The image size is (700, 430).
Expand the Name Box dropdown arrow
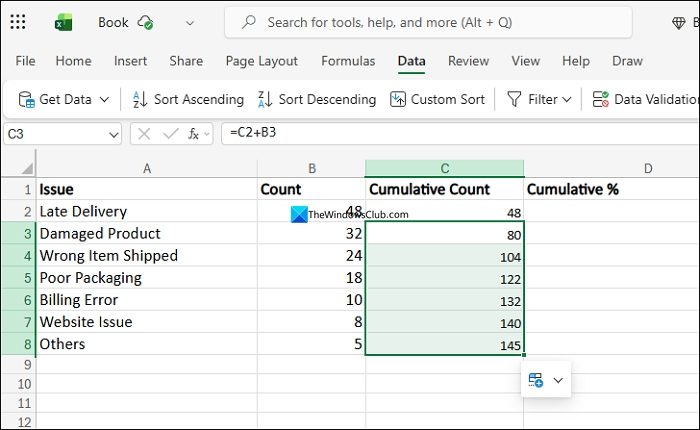114,134
